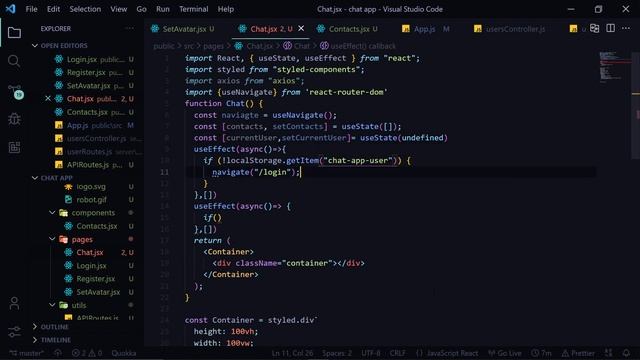Click the code minimap preview

(614, 67)
